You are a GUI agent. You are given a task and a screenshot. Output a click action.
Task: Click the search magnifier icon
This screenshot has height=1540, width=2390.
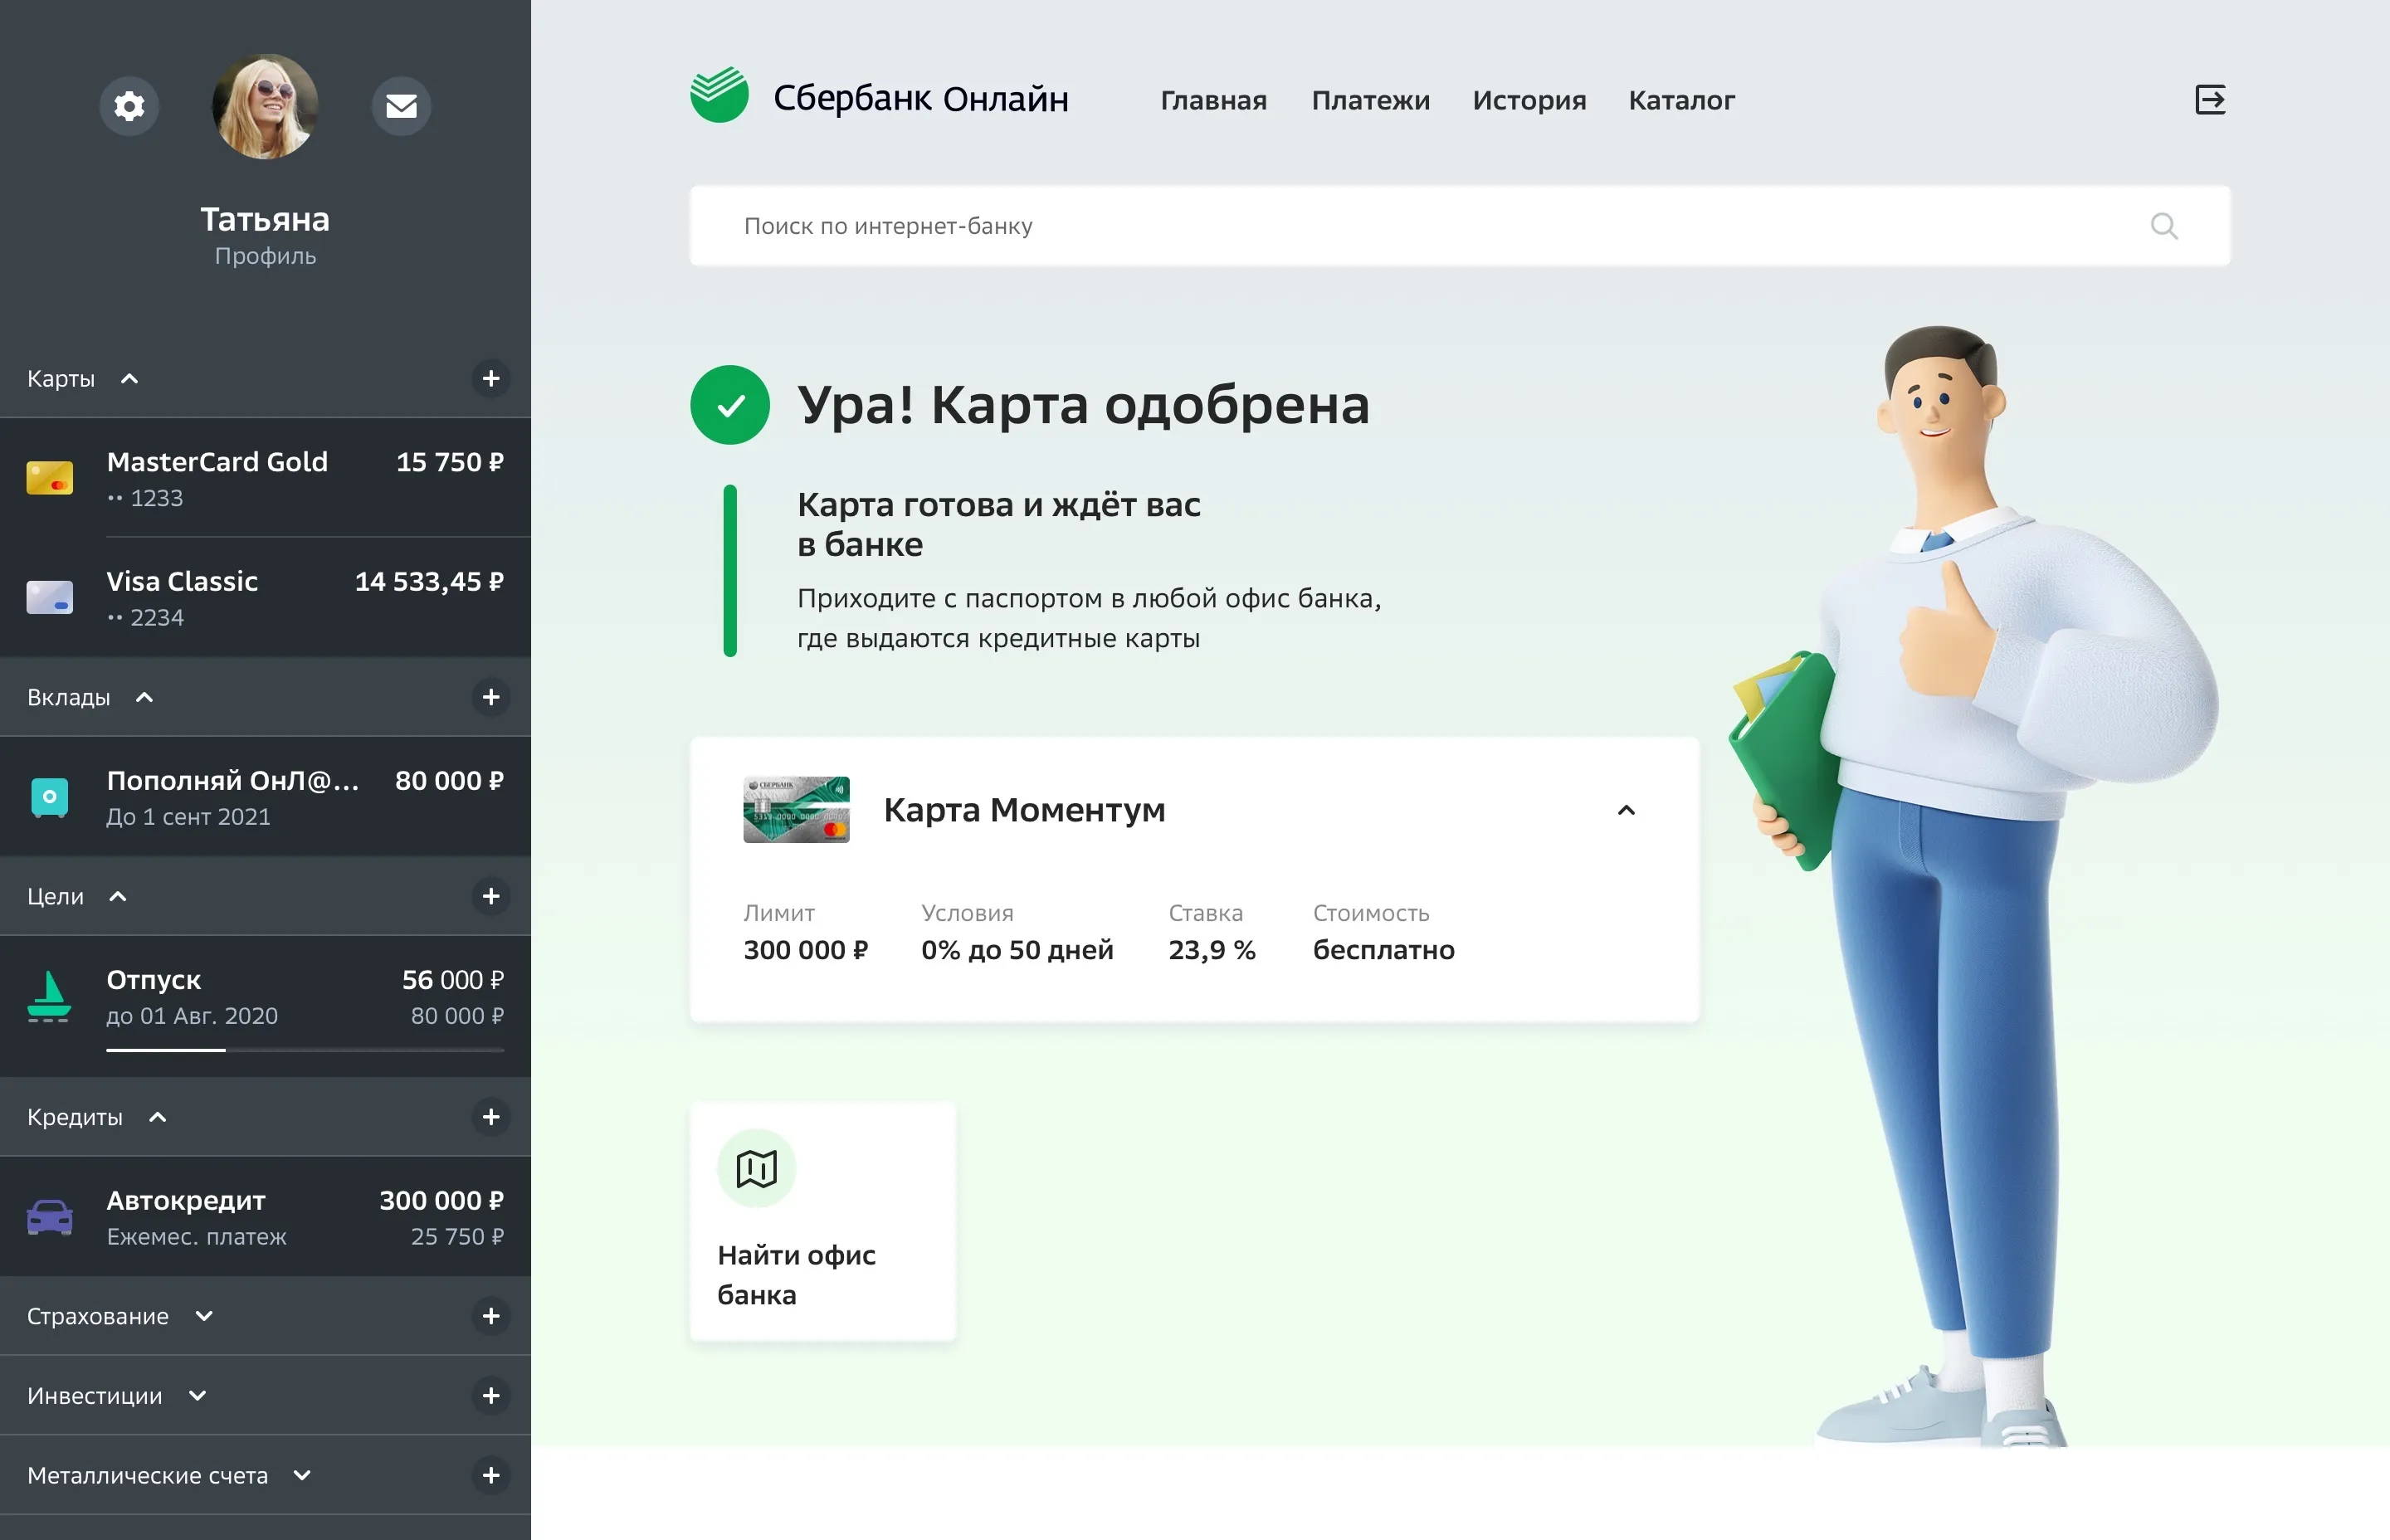click(2163, 226)
